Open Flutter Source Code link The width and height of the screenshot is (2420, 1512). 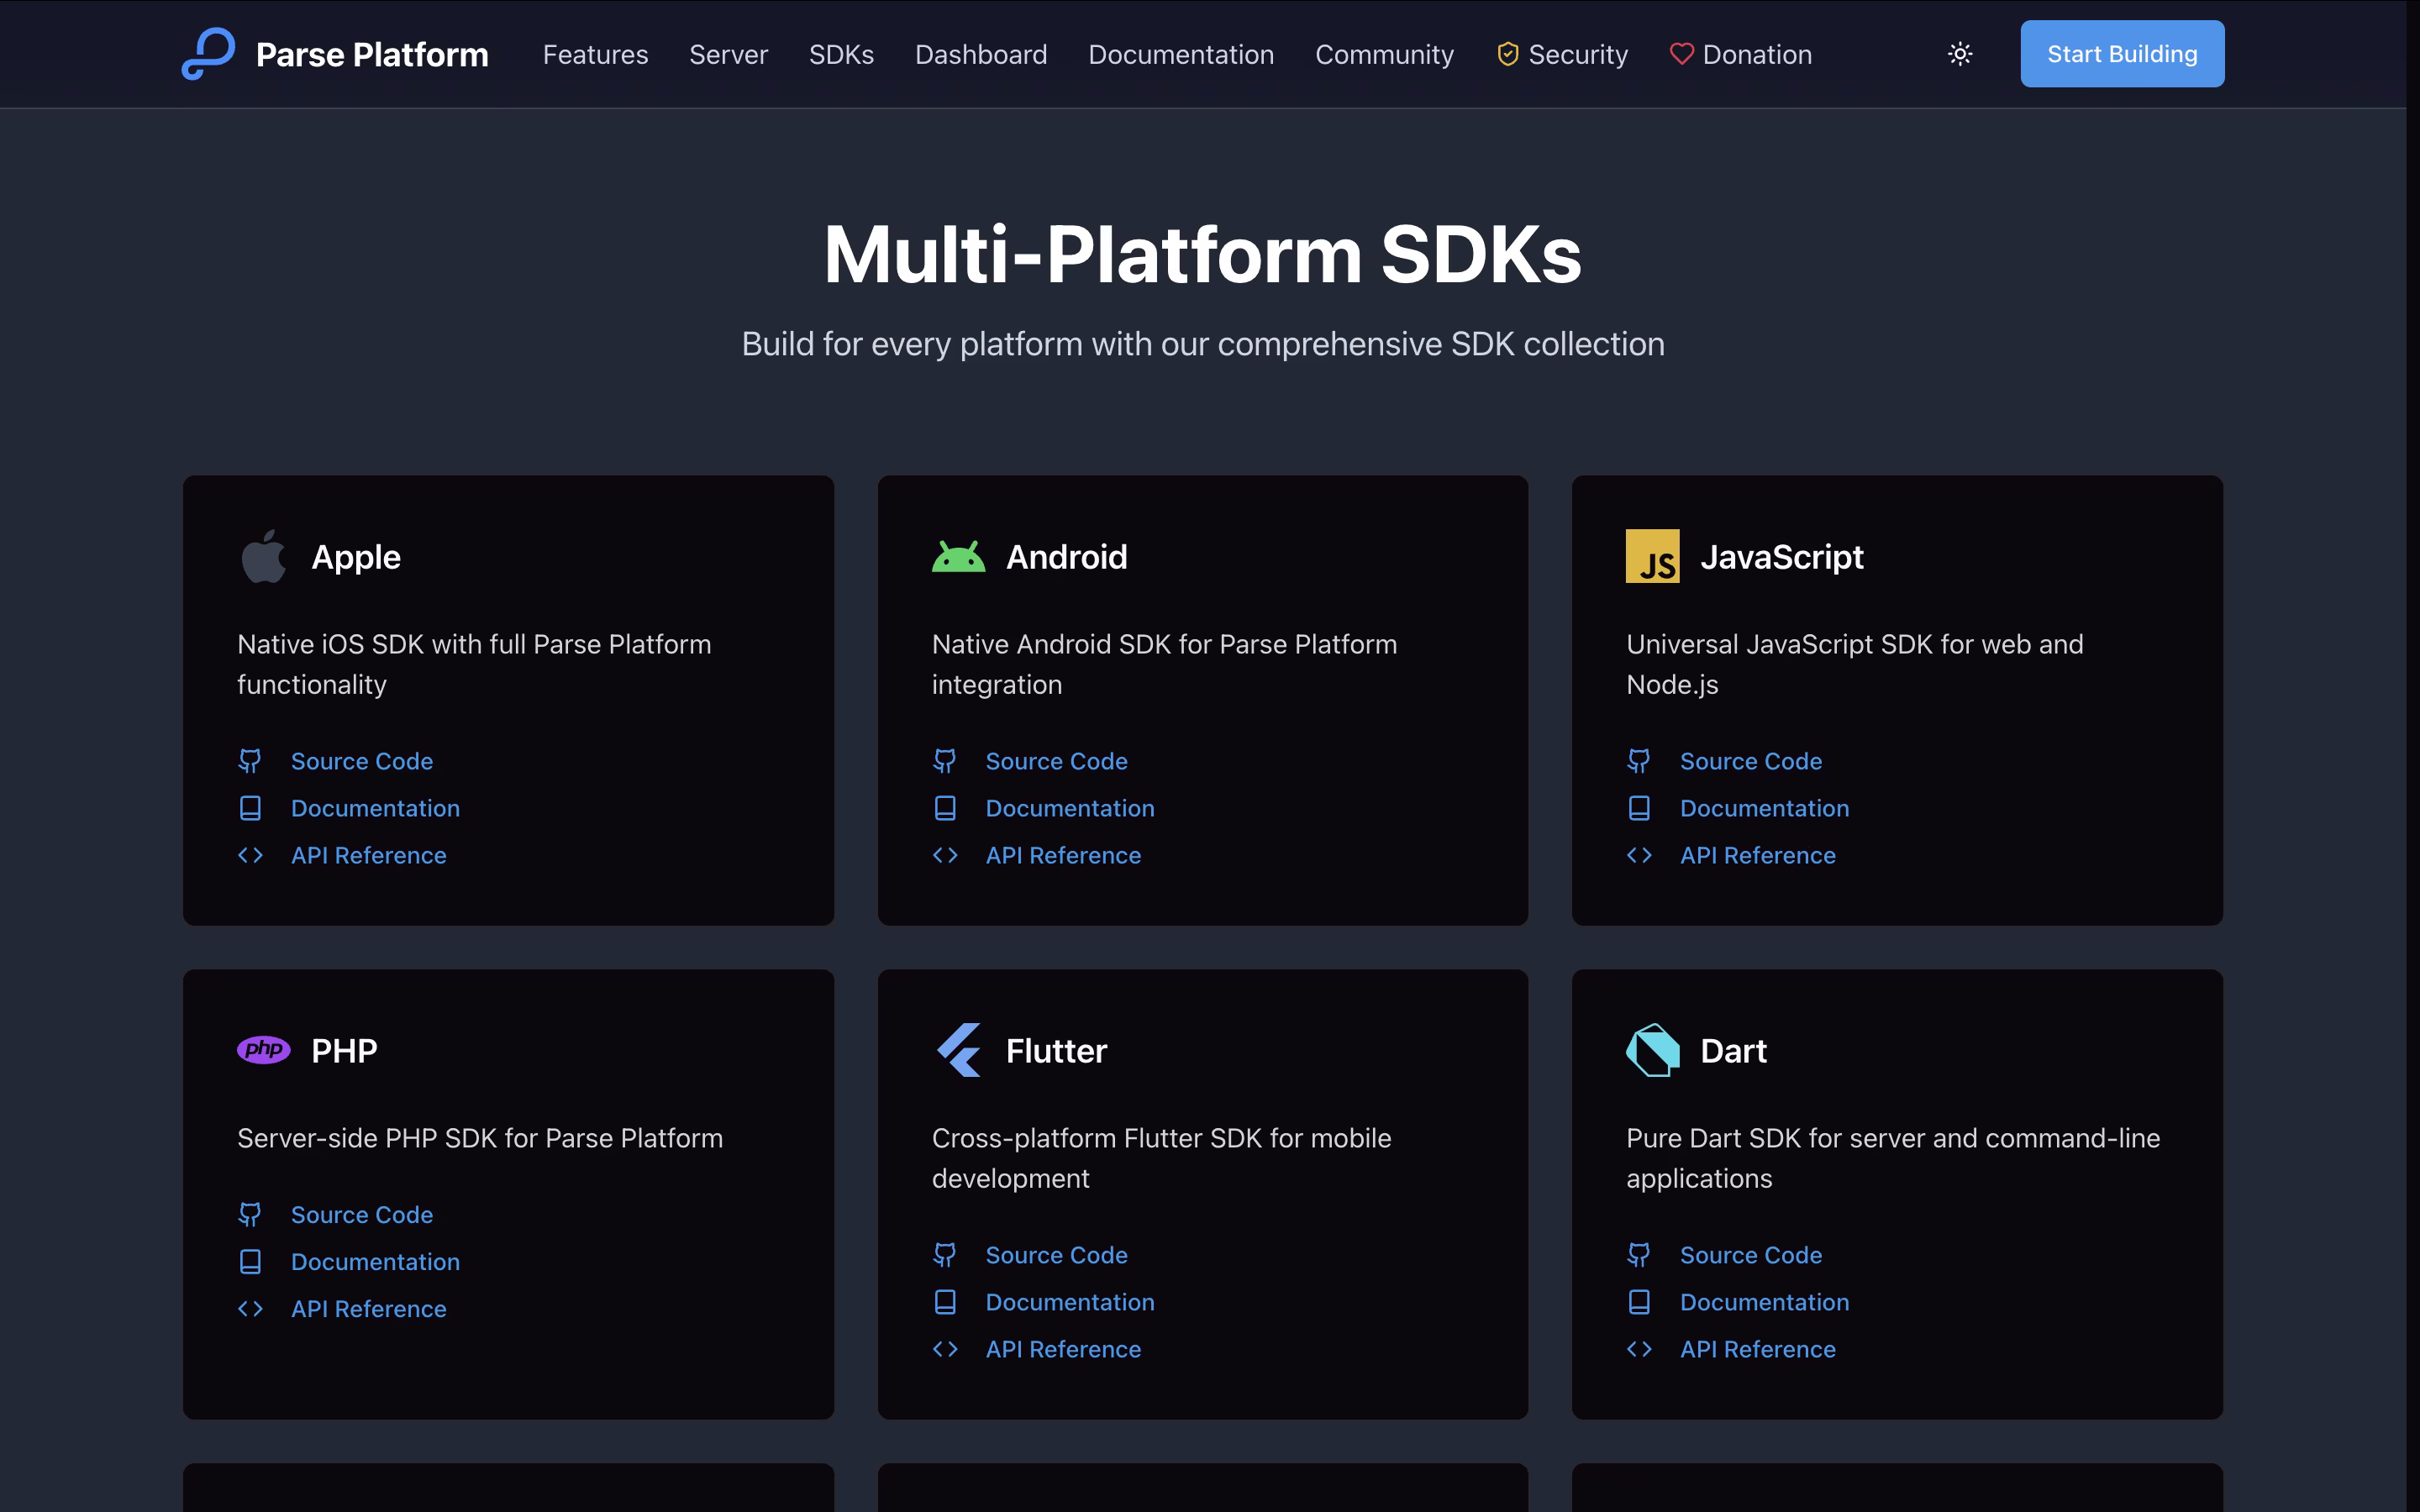point(1056,1255)
